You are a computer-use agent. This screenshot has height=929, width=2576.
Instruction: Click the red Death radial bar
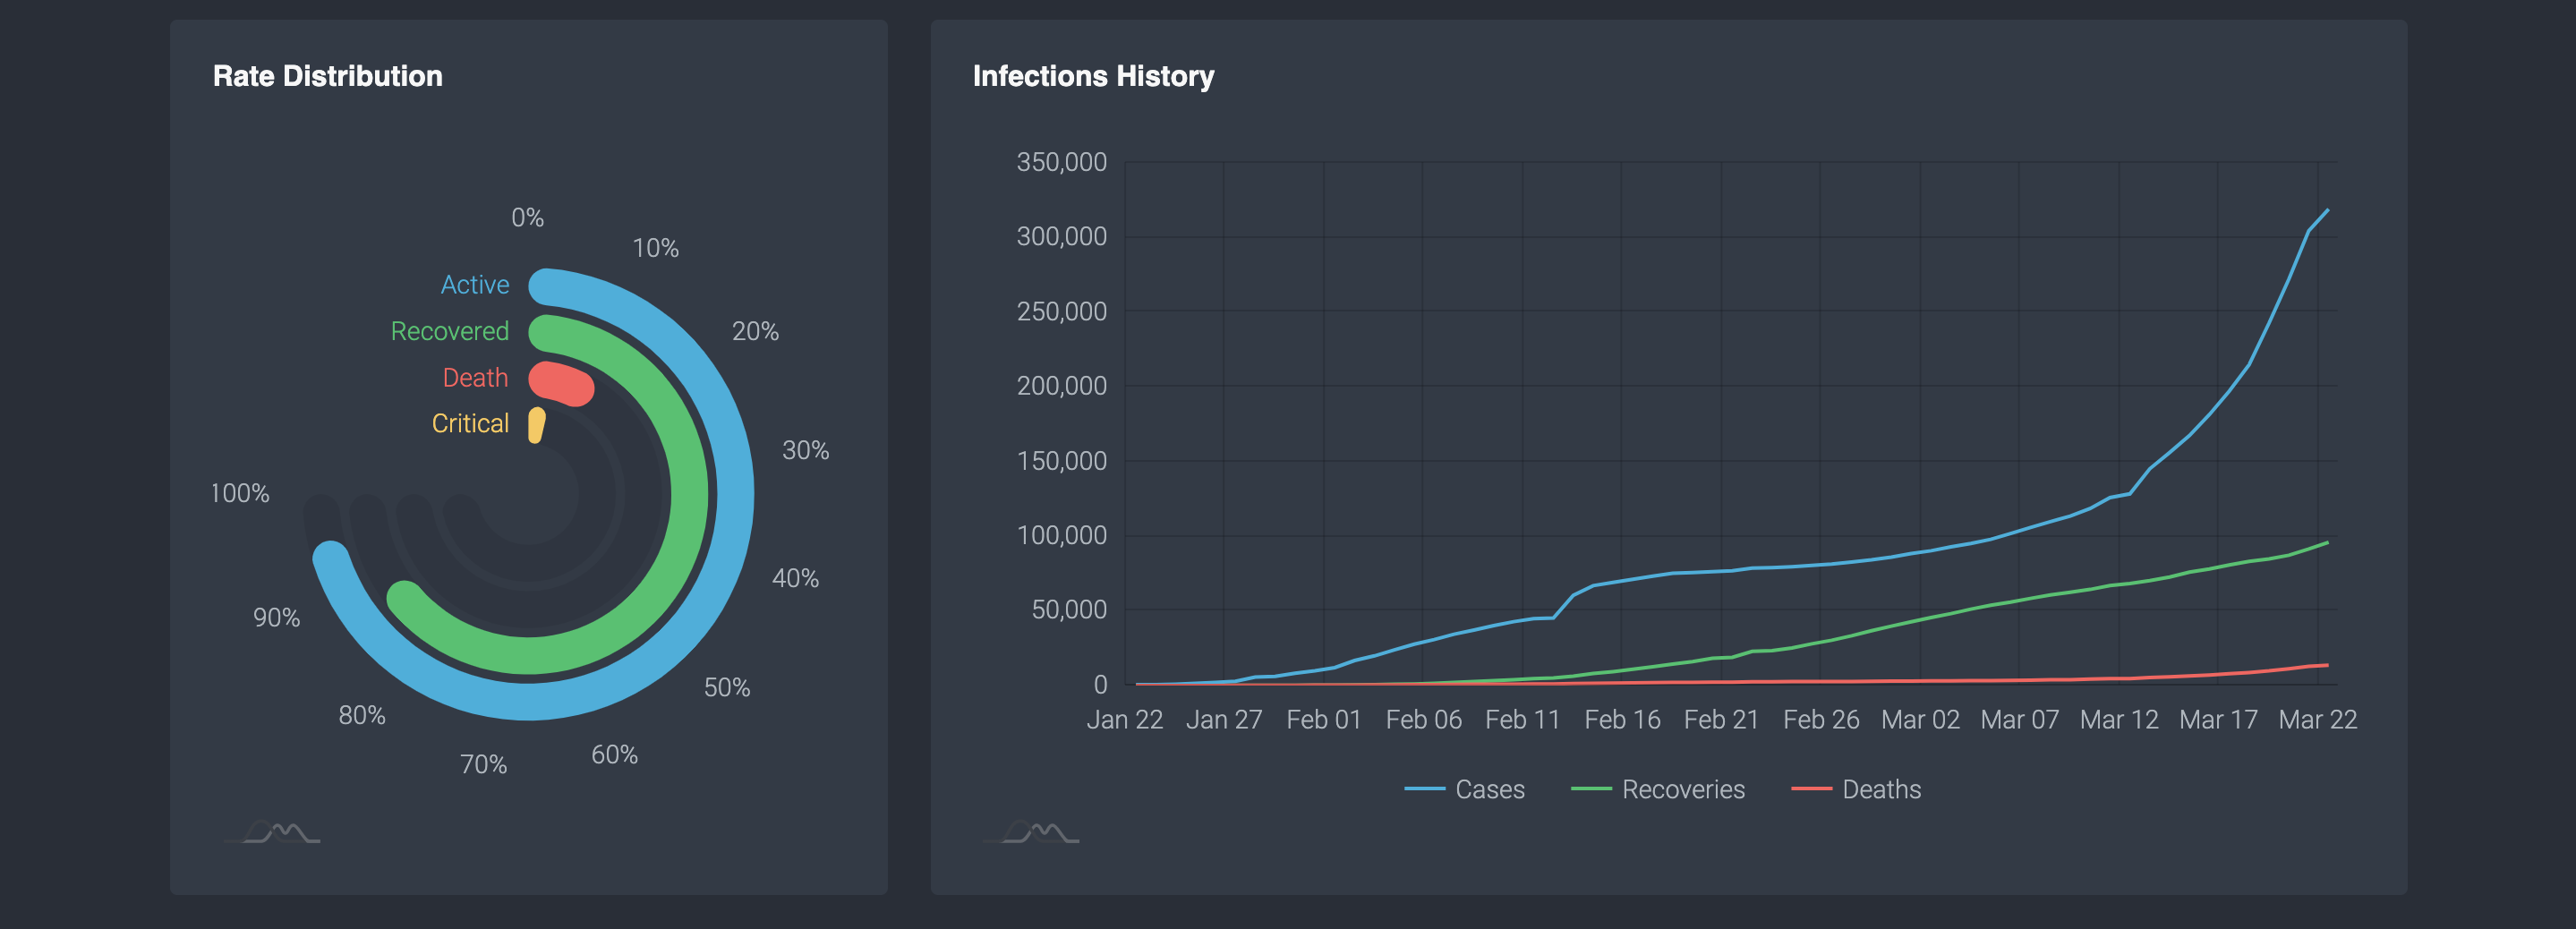click(561, 383)
